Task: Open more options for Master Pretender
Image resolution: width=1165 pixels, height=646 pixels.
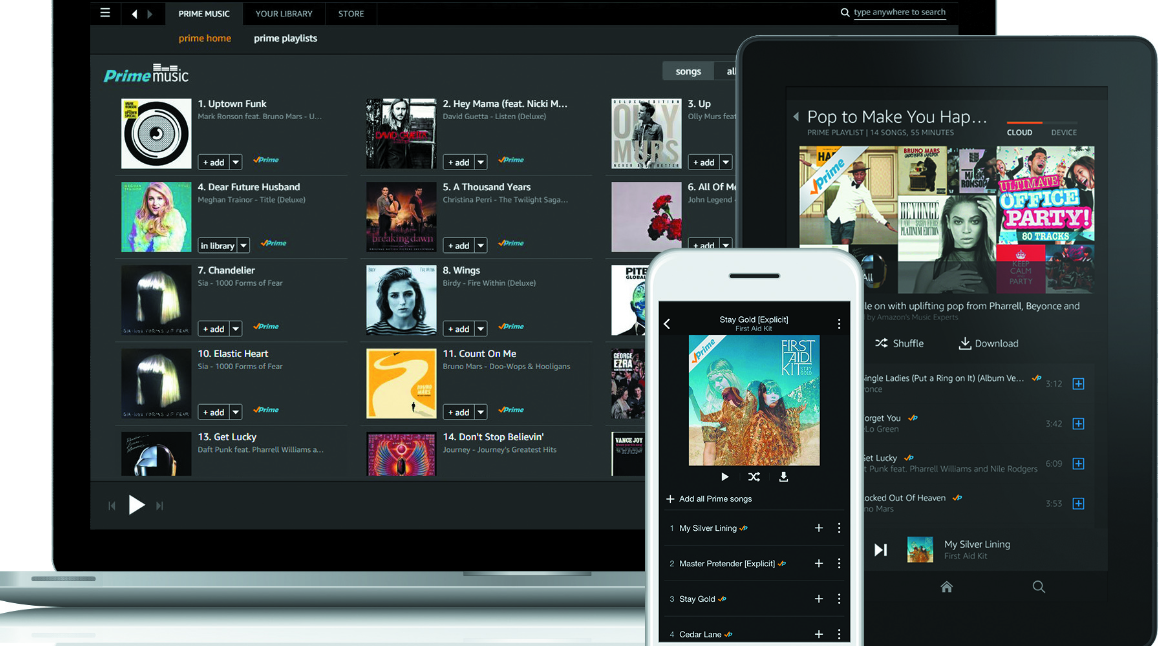Action: coord(839,563)
